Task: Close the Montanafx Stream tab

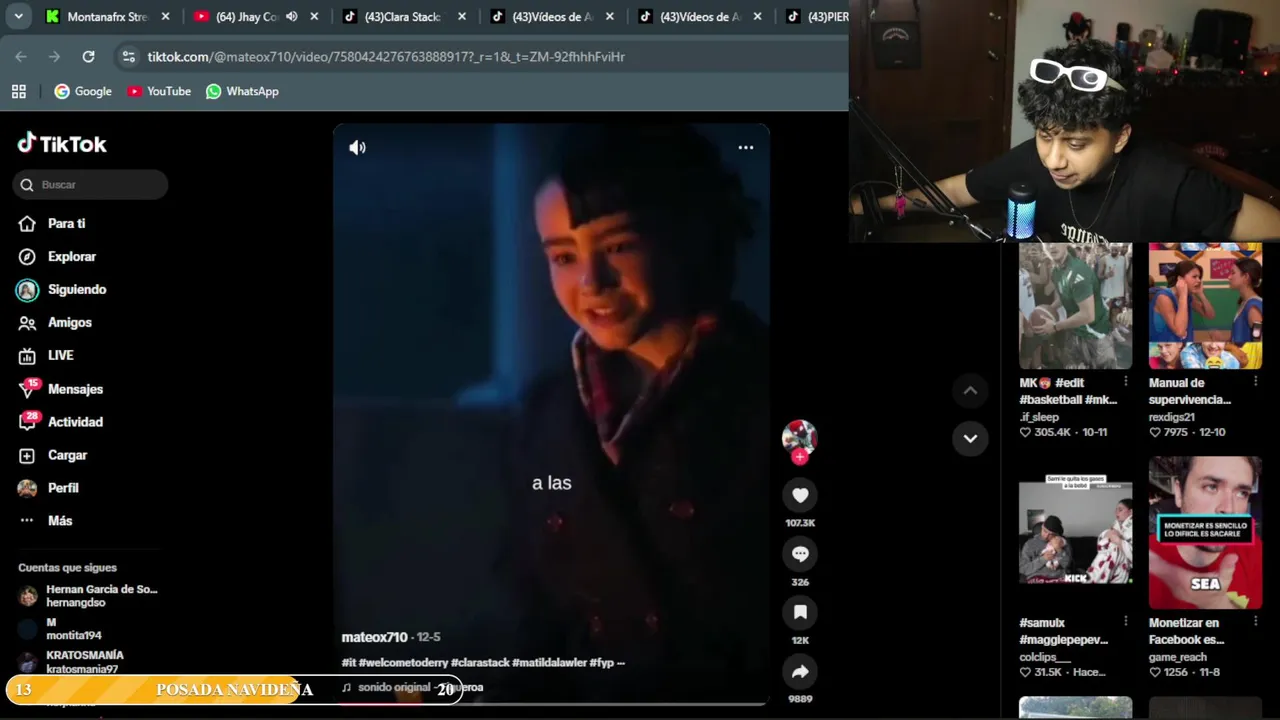Action: point(165,16)
